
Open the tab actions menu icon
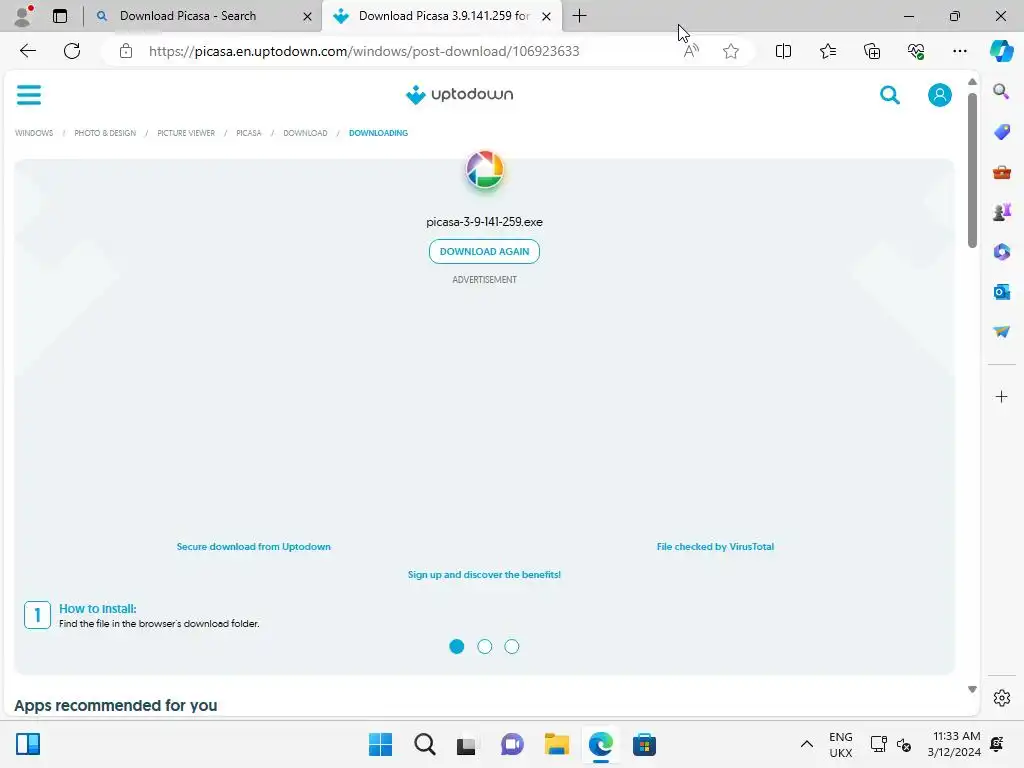[60, 16]
